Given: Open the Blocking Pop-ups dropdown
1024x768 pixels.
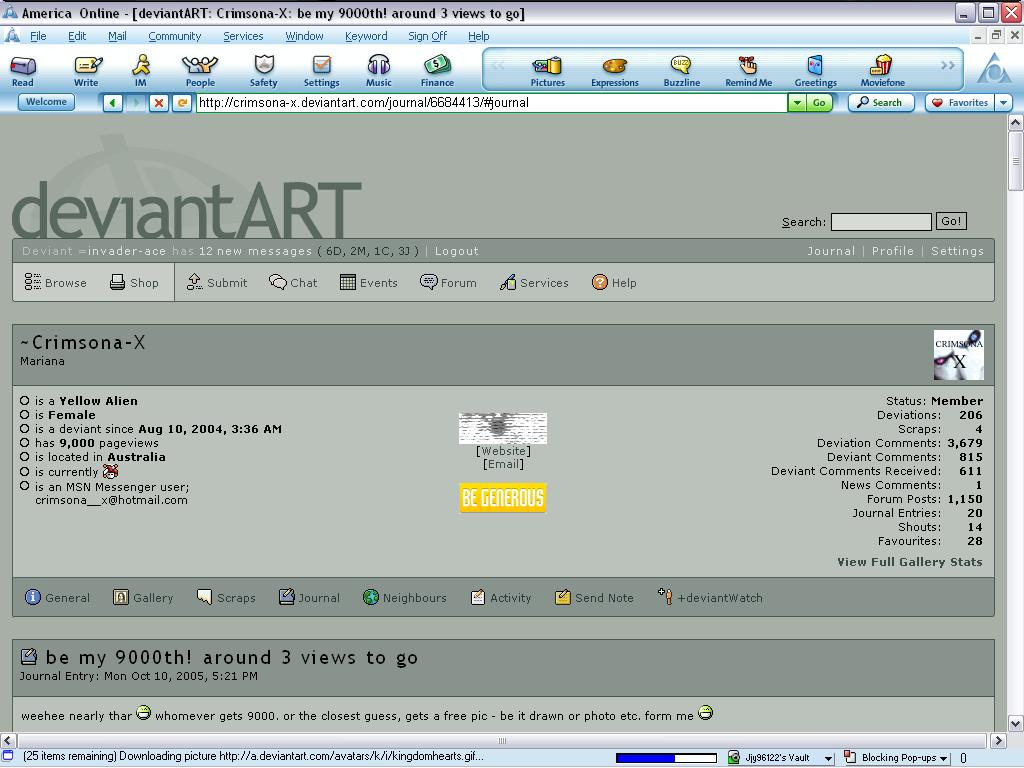Looking at the screenshot, I should pos(944,758).
